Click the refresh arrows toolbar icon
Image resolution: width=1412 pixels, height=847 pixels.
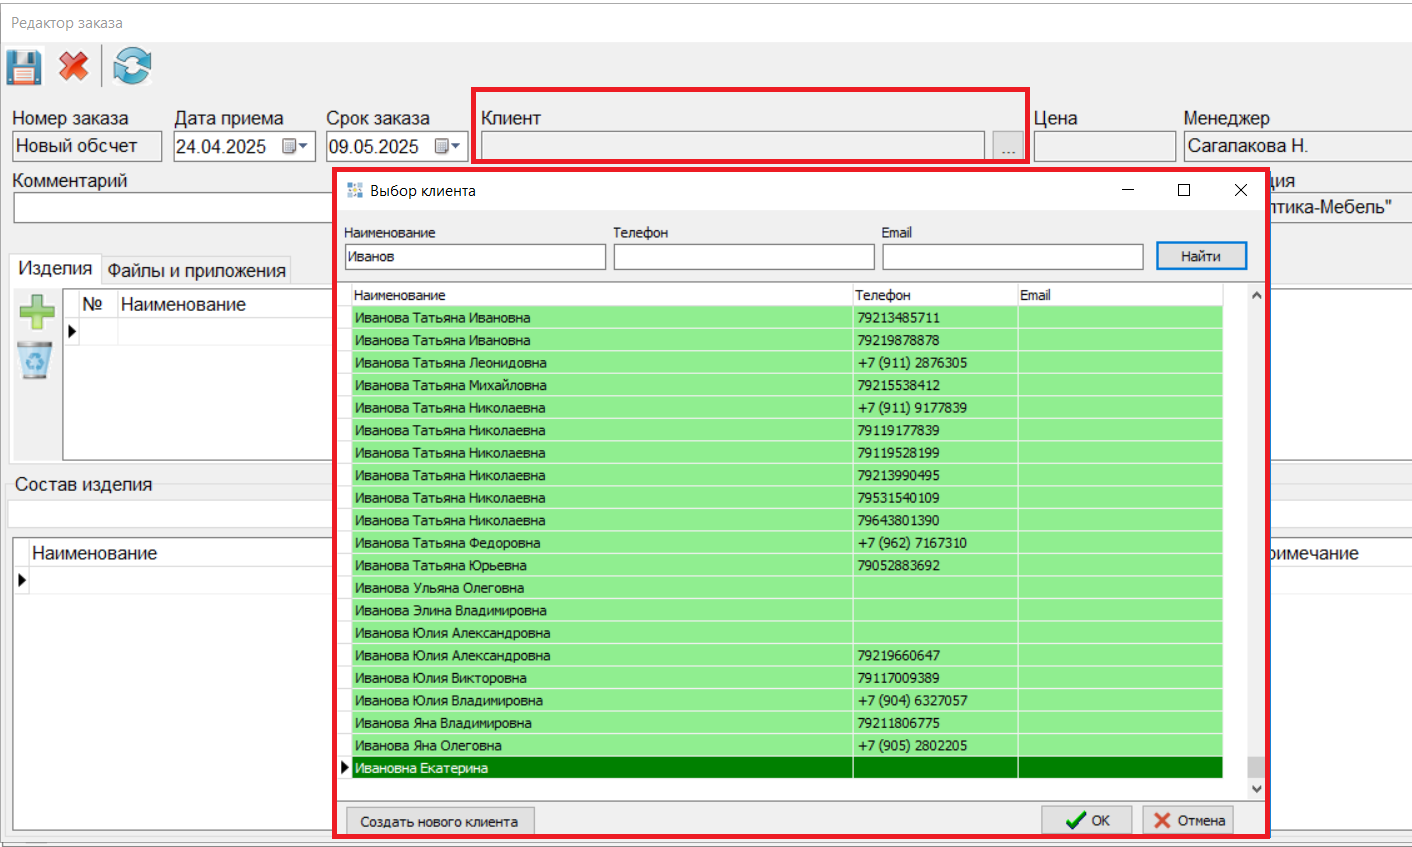(x=132, y=67)
